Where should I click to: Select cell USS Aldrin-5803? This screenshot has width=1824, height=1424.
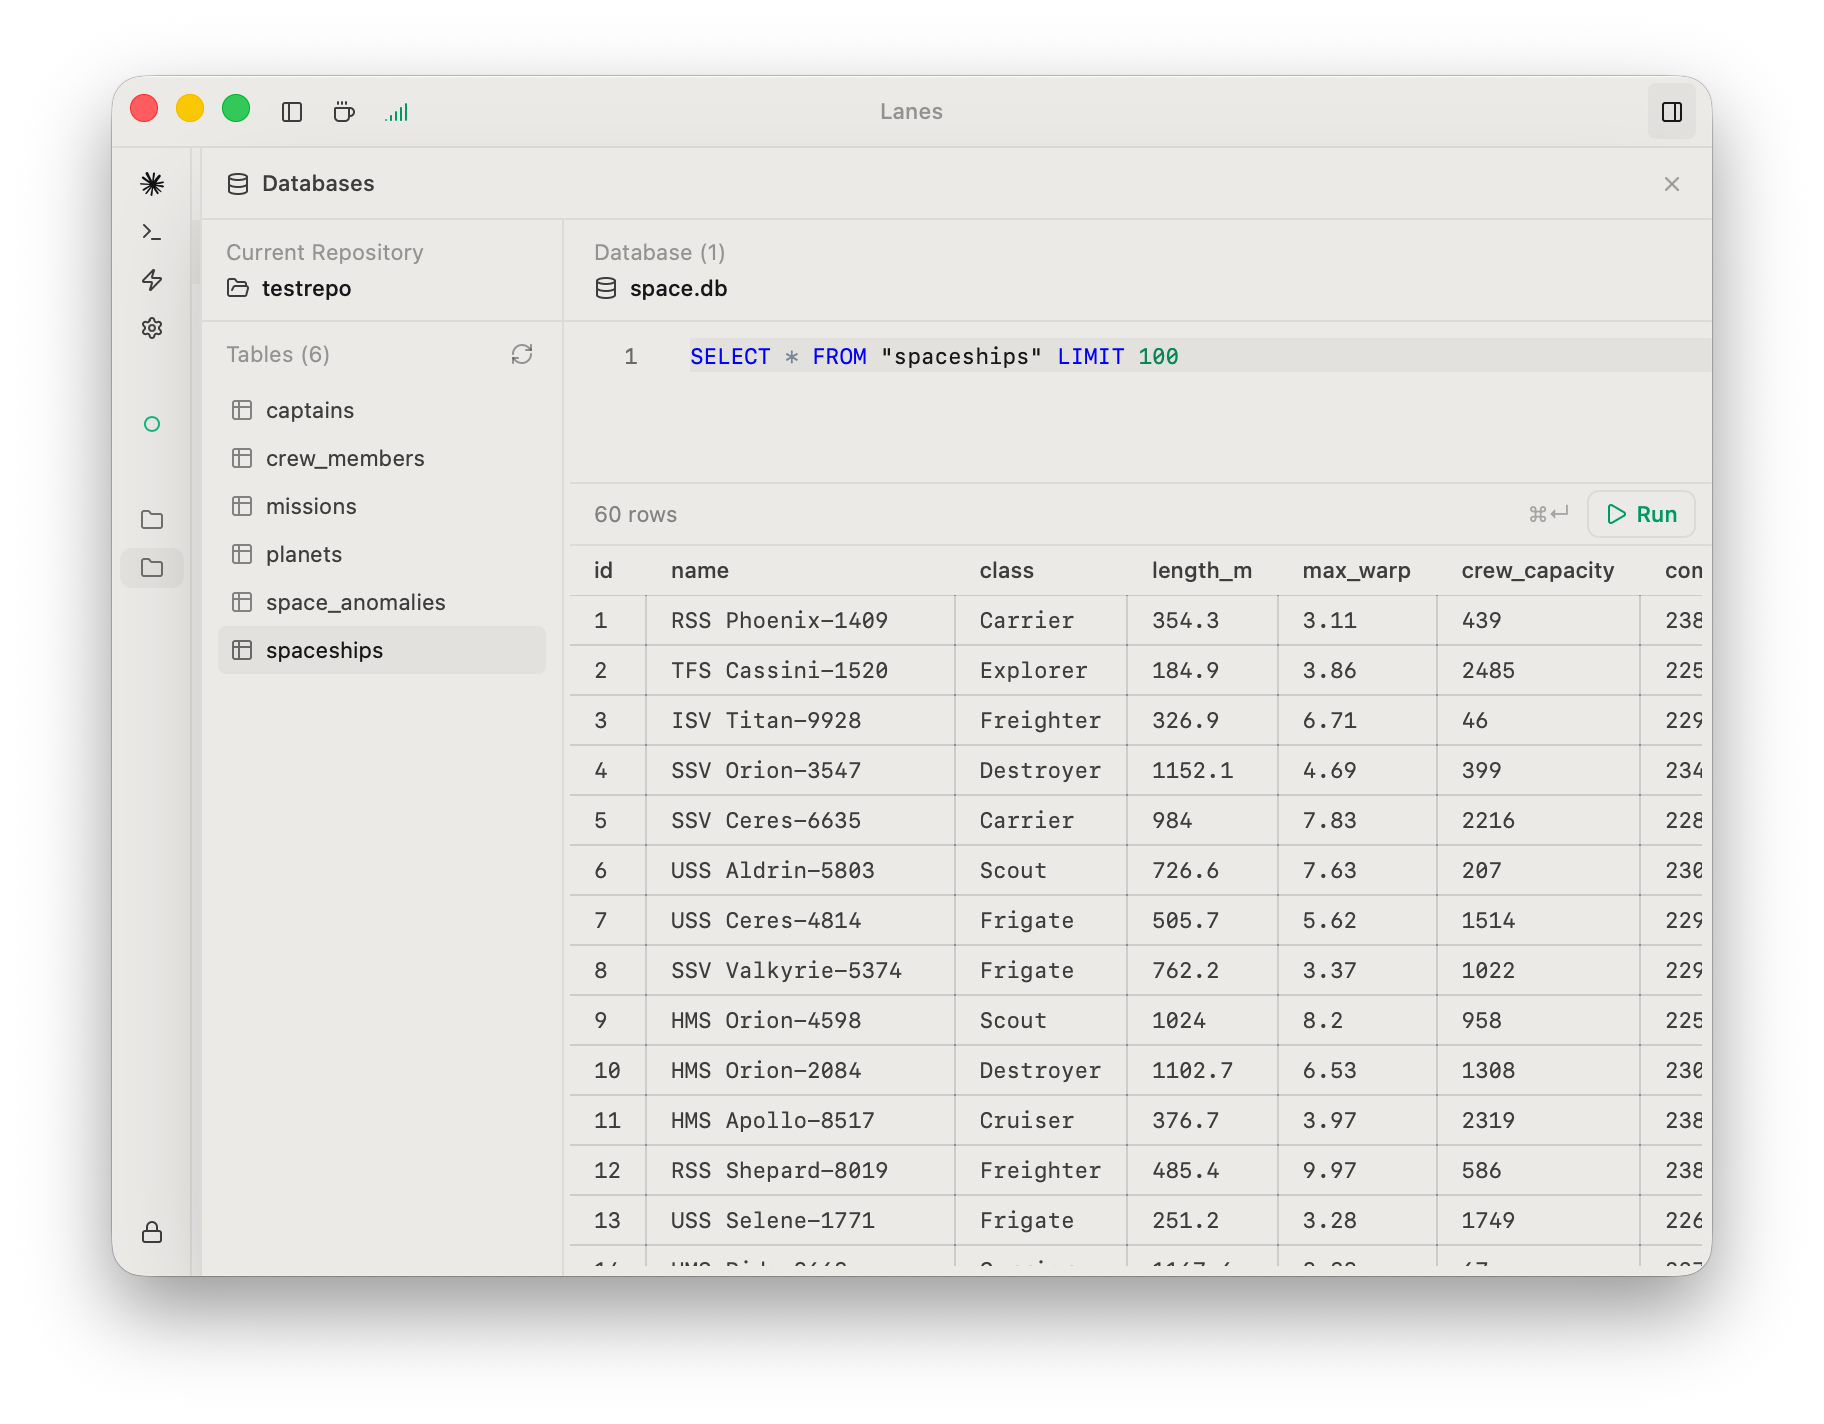click(x=800, y=870)
